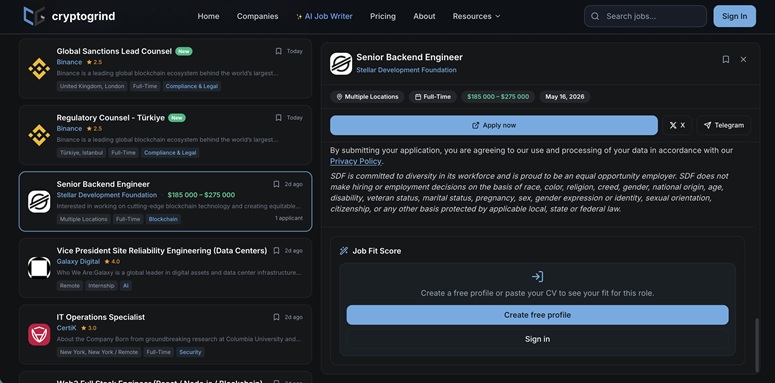This screenshot has height=383, width=775.
Task: Click the Multiple Locations chip in detail panel
Action: (x=367, y=97)
